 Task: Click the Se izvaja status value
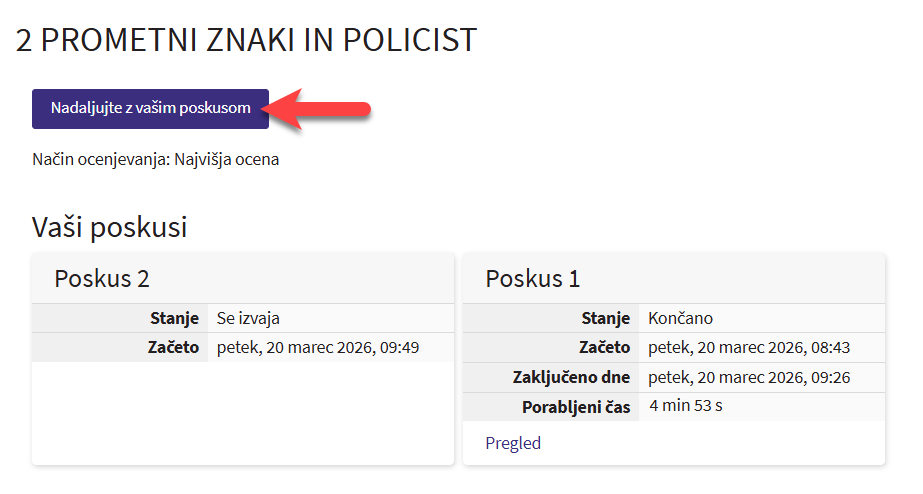[x=248, y=319]
